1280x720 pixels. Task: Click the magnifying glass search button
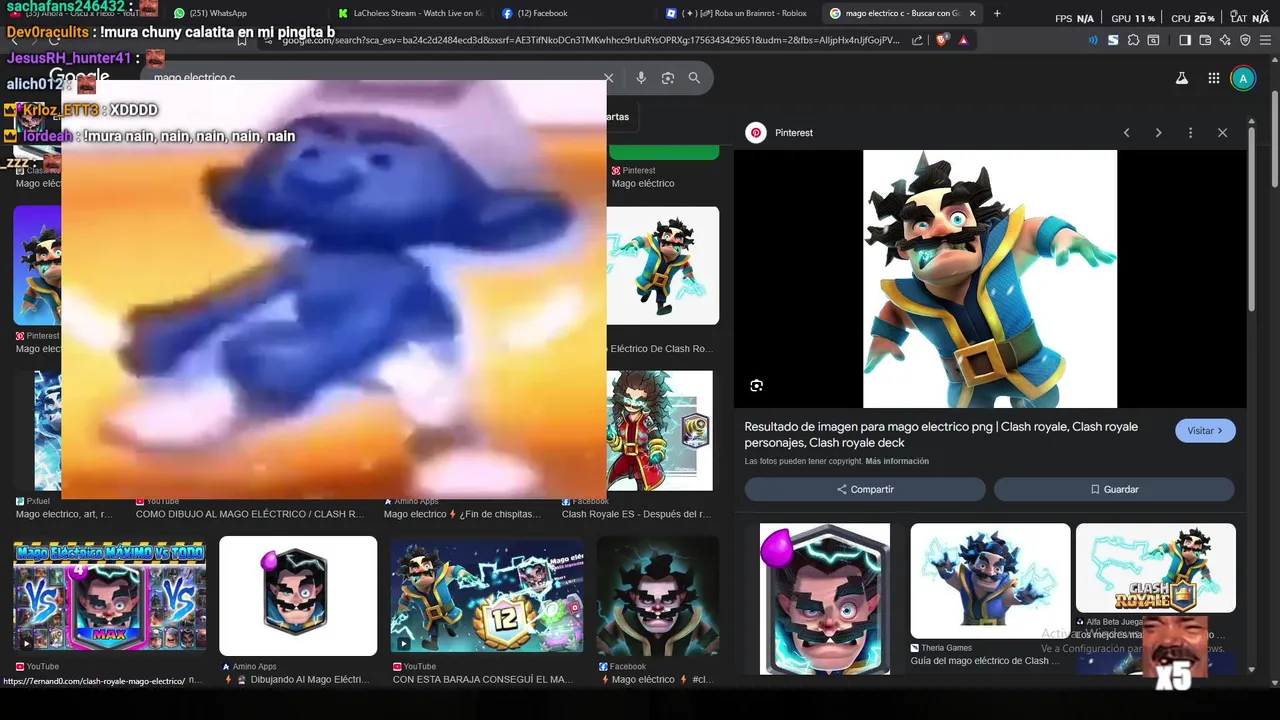coord(694,78)
